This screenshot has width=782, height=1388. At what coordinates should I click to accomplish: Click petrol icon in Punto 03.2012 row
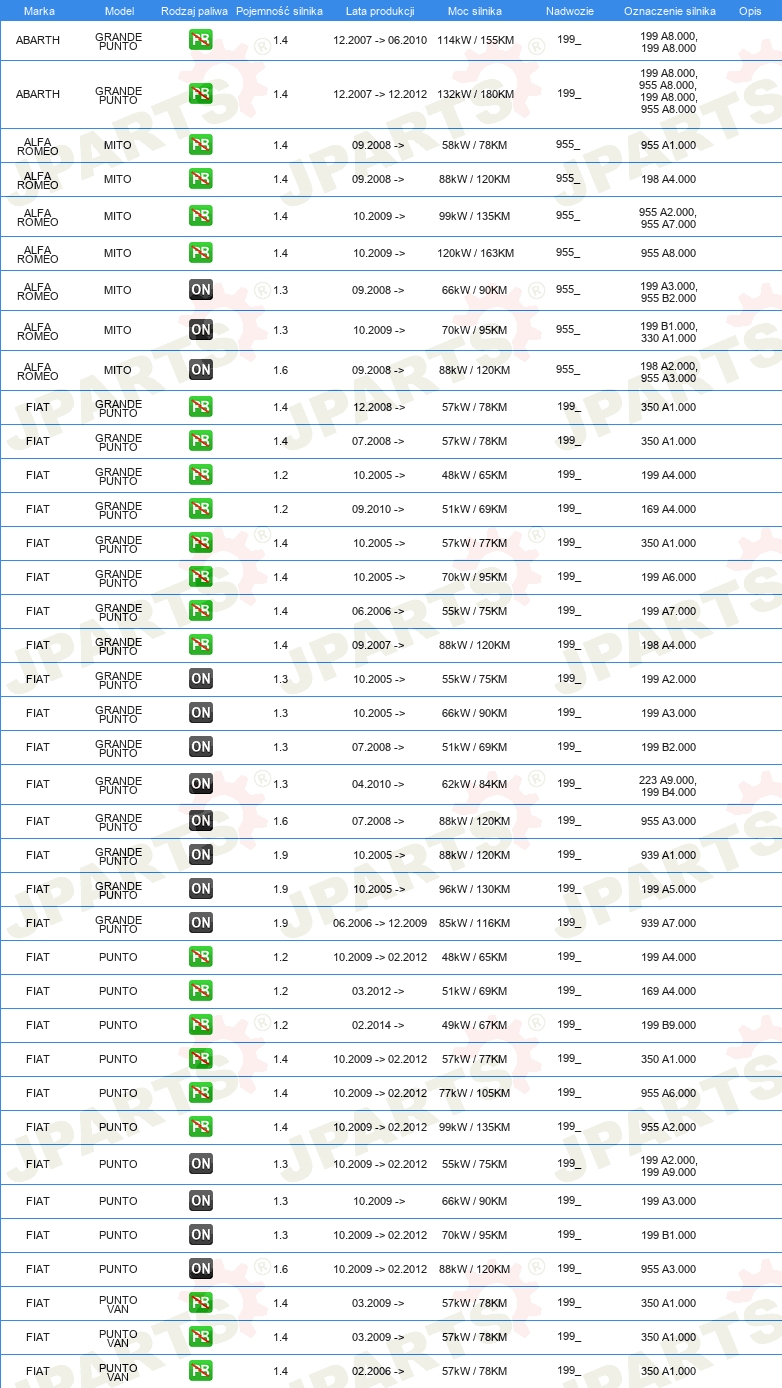pos(201,991)
